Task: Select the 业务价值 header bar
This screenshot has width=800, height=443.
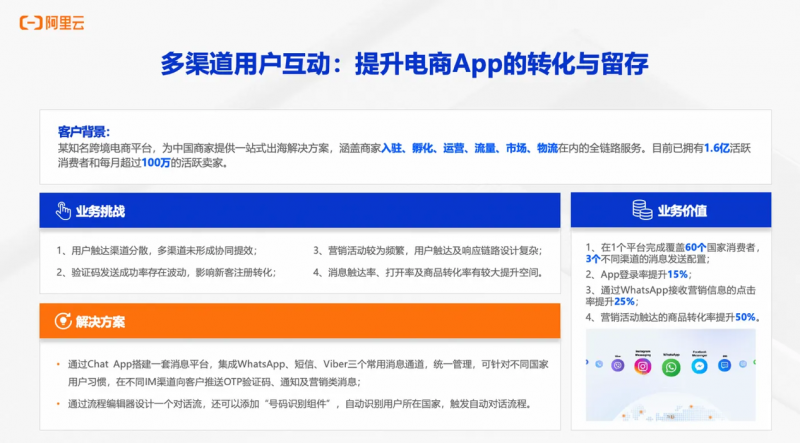Action: pyautogui.click(x=670, y=210)
